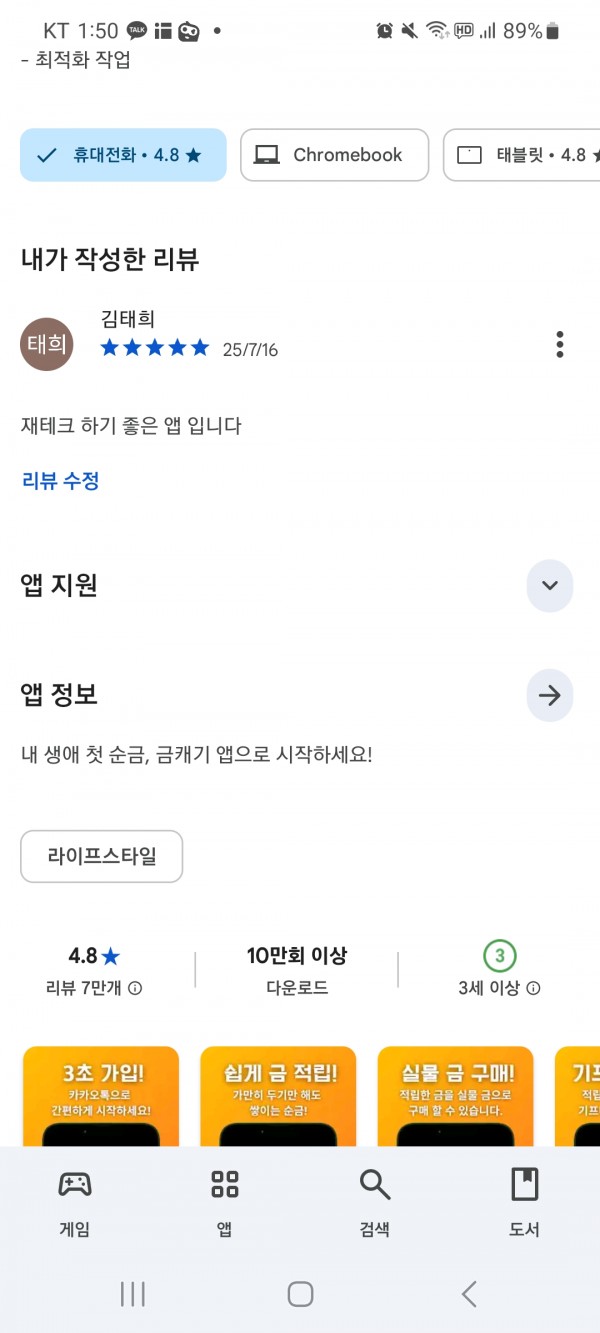Tap the green 3 age rating badge
600x1333 pixels.
(499, 956)
